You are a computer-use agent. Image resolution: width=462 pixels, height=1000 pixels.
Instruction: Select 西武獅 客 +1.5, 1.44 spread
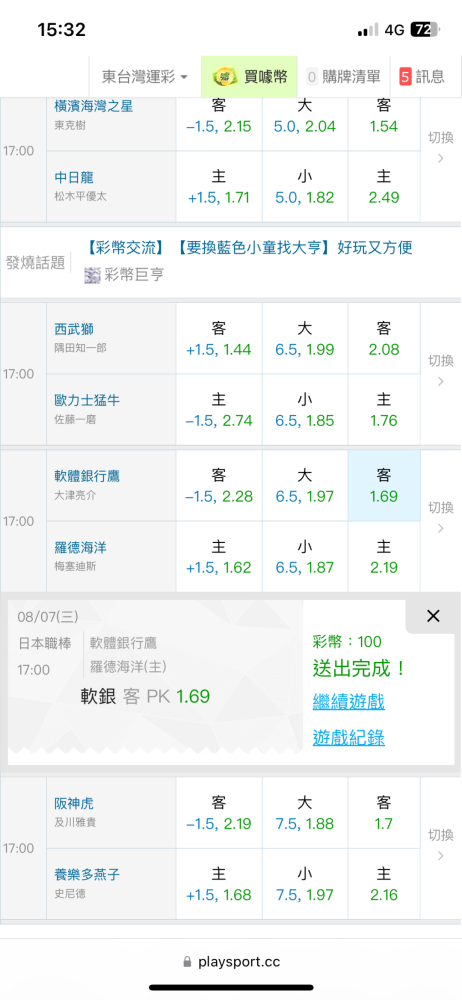pyautogui.click(x=219, y=339)
